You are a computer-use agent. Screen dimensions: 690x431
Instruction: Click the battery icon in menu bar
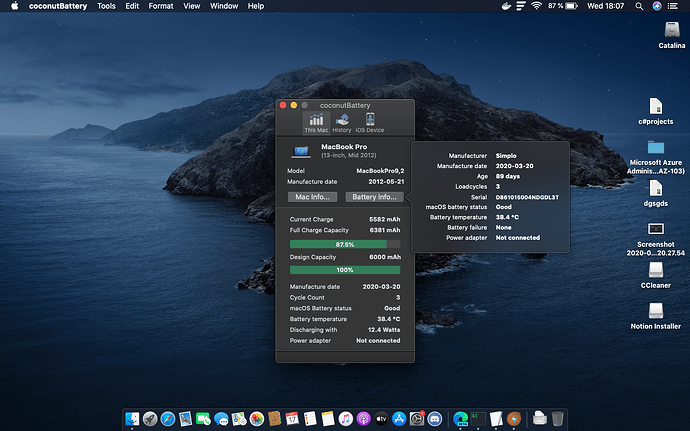(572, 6)
